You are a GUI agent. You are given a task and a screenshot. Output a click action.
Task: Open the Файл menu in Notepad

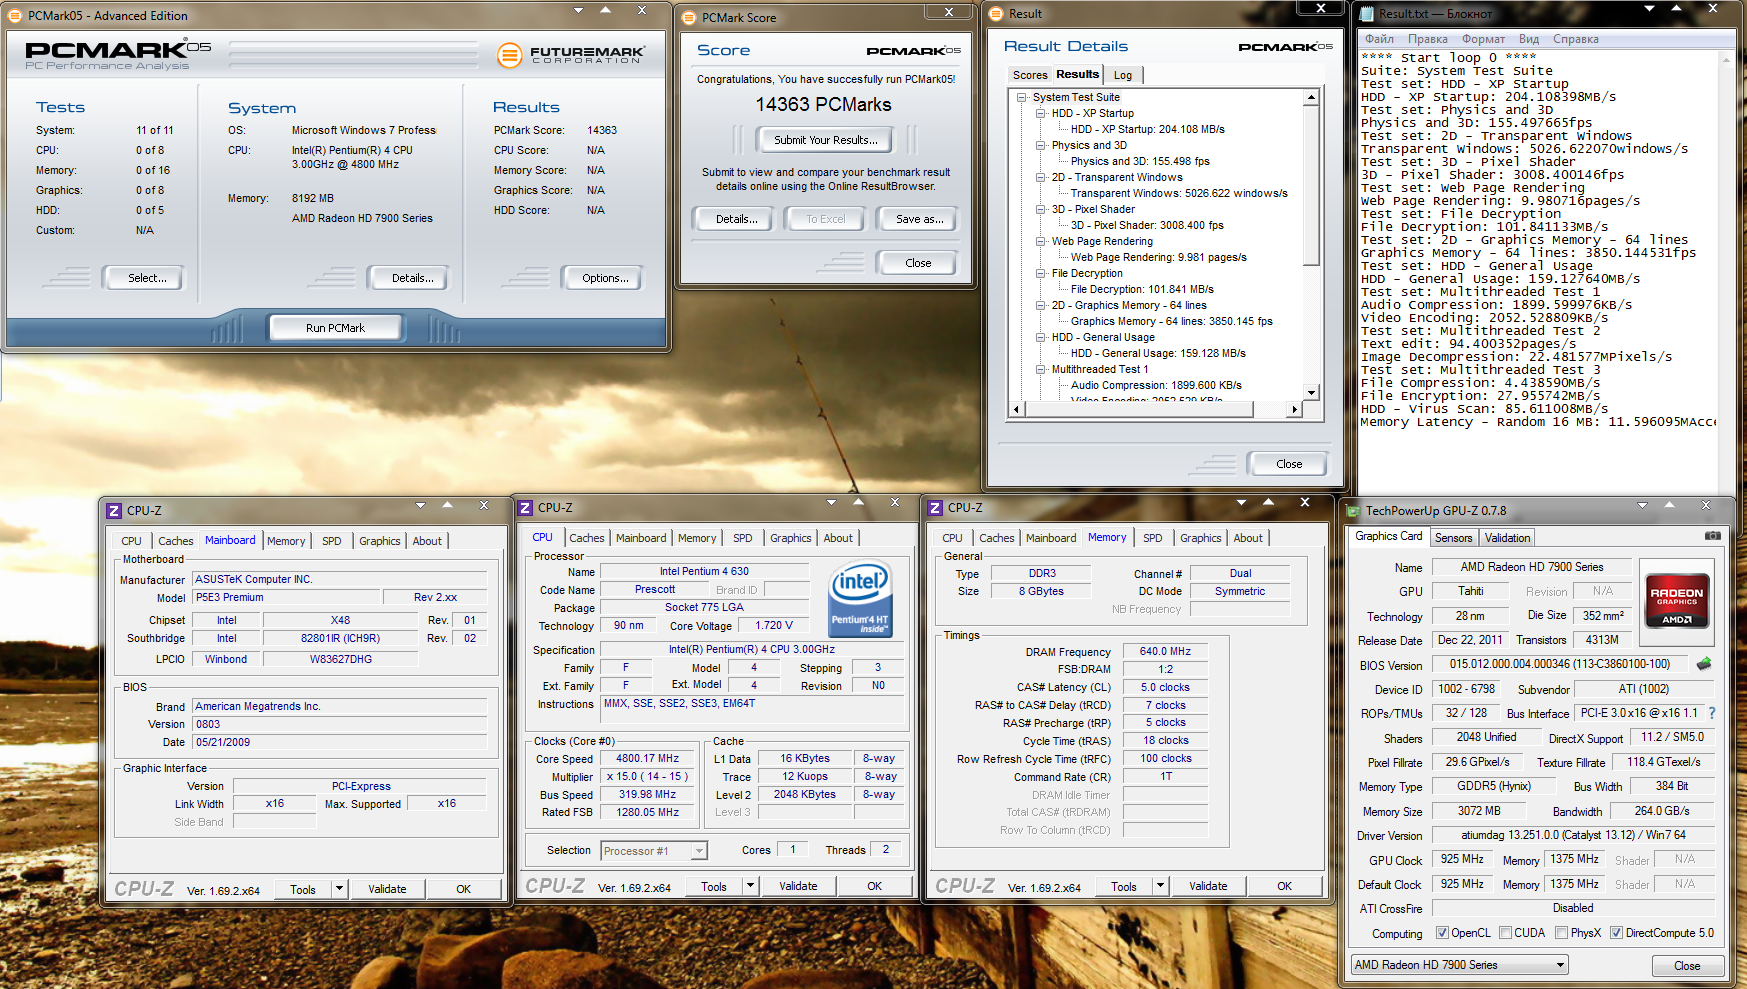[x=1379, y=39]
